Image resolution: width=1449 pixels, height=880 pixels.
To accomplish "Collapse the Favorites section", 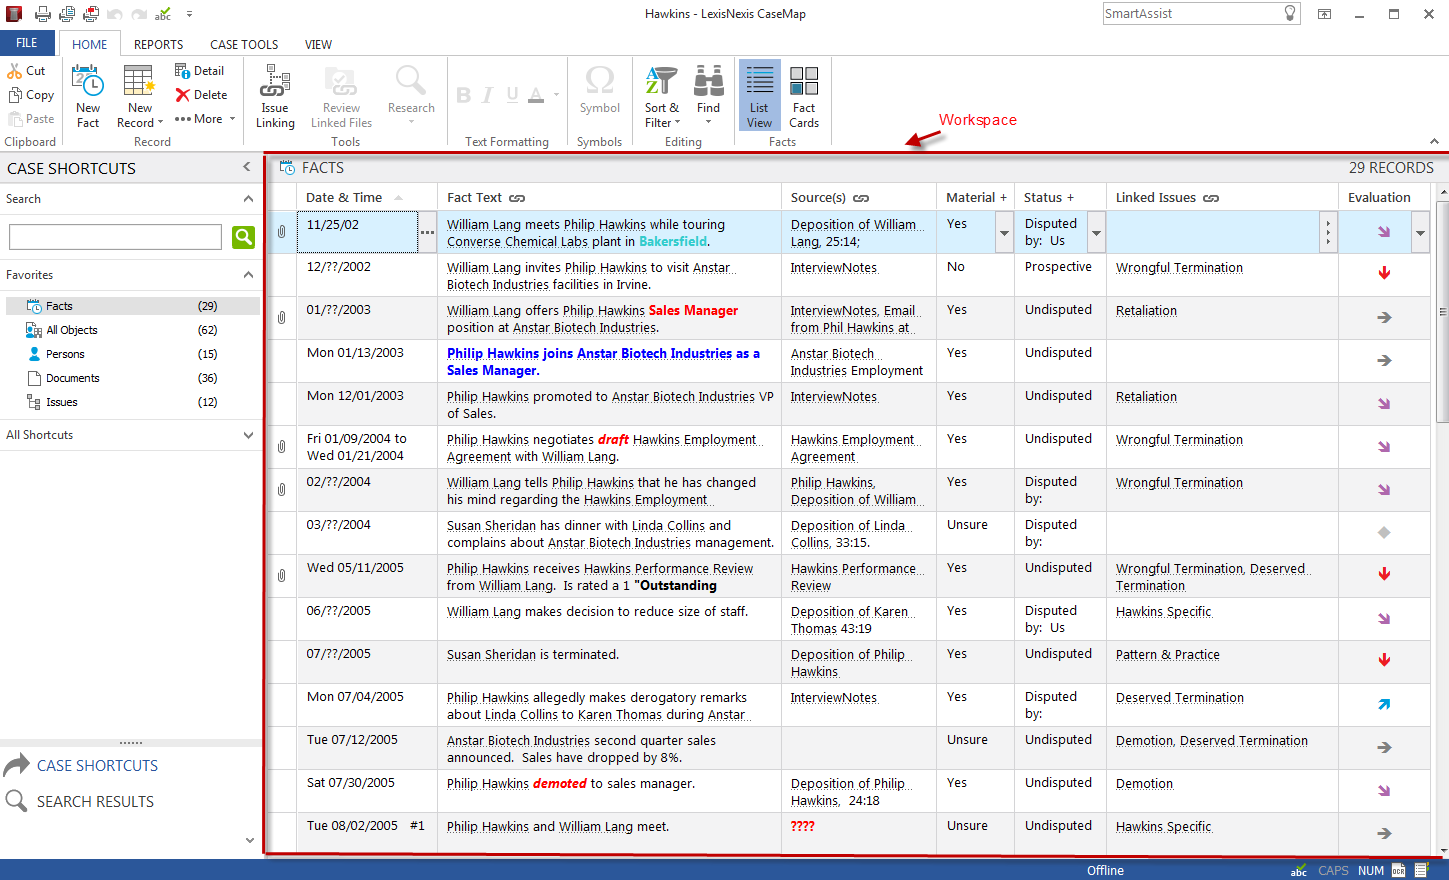I will click(248, 275).
